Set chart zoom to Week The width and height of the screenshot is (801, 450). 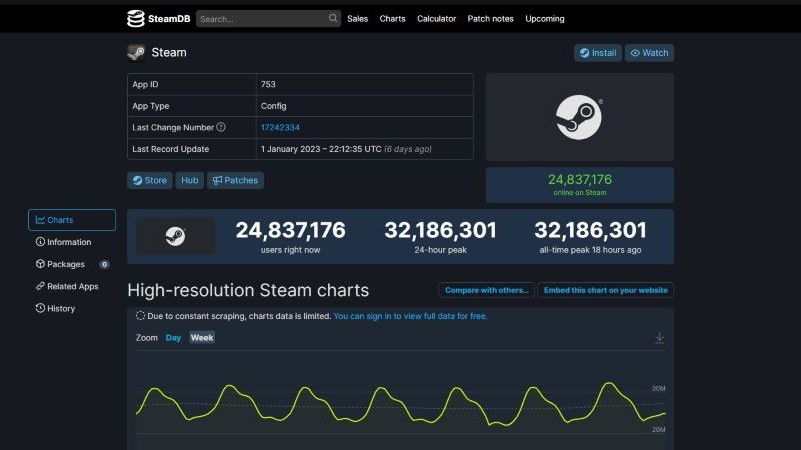(202, 338)
